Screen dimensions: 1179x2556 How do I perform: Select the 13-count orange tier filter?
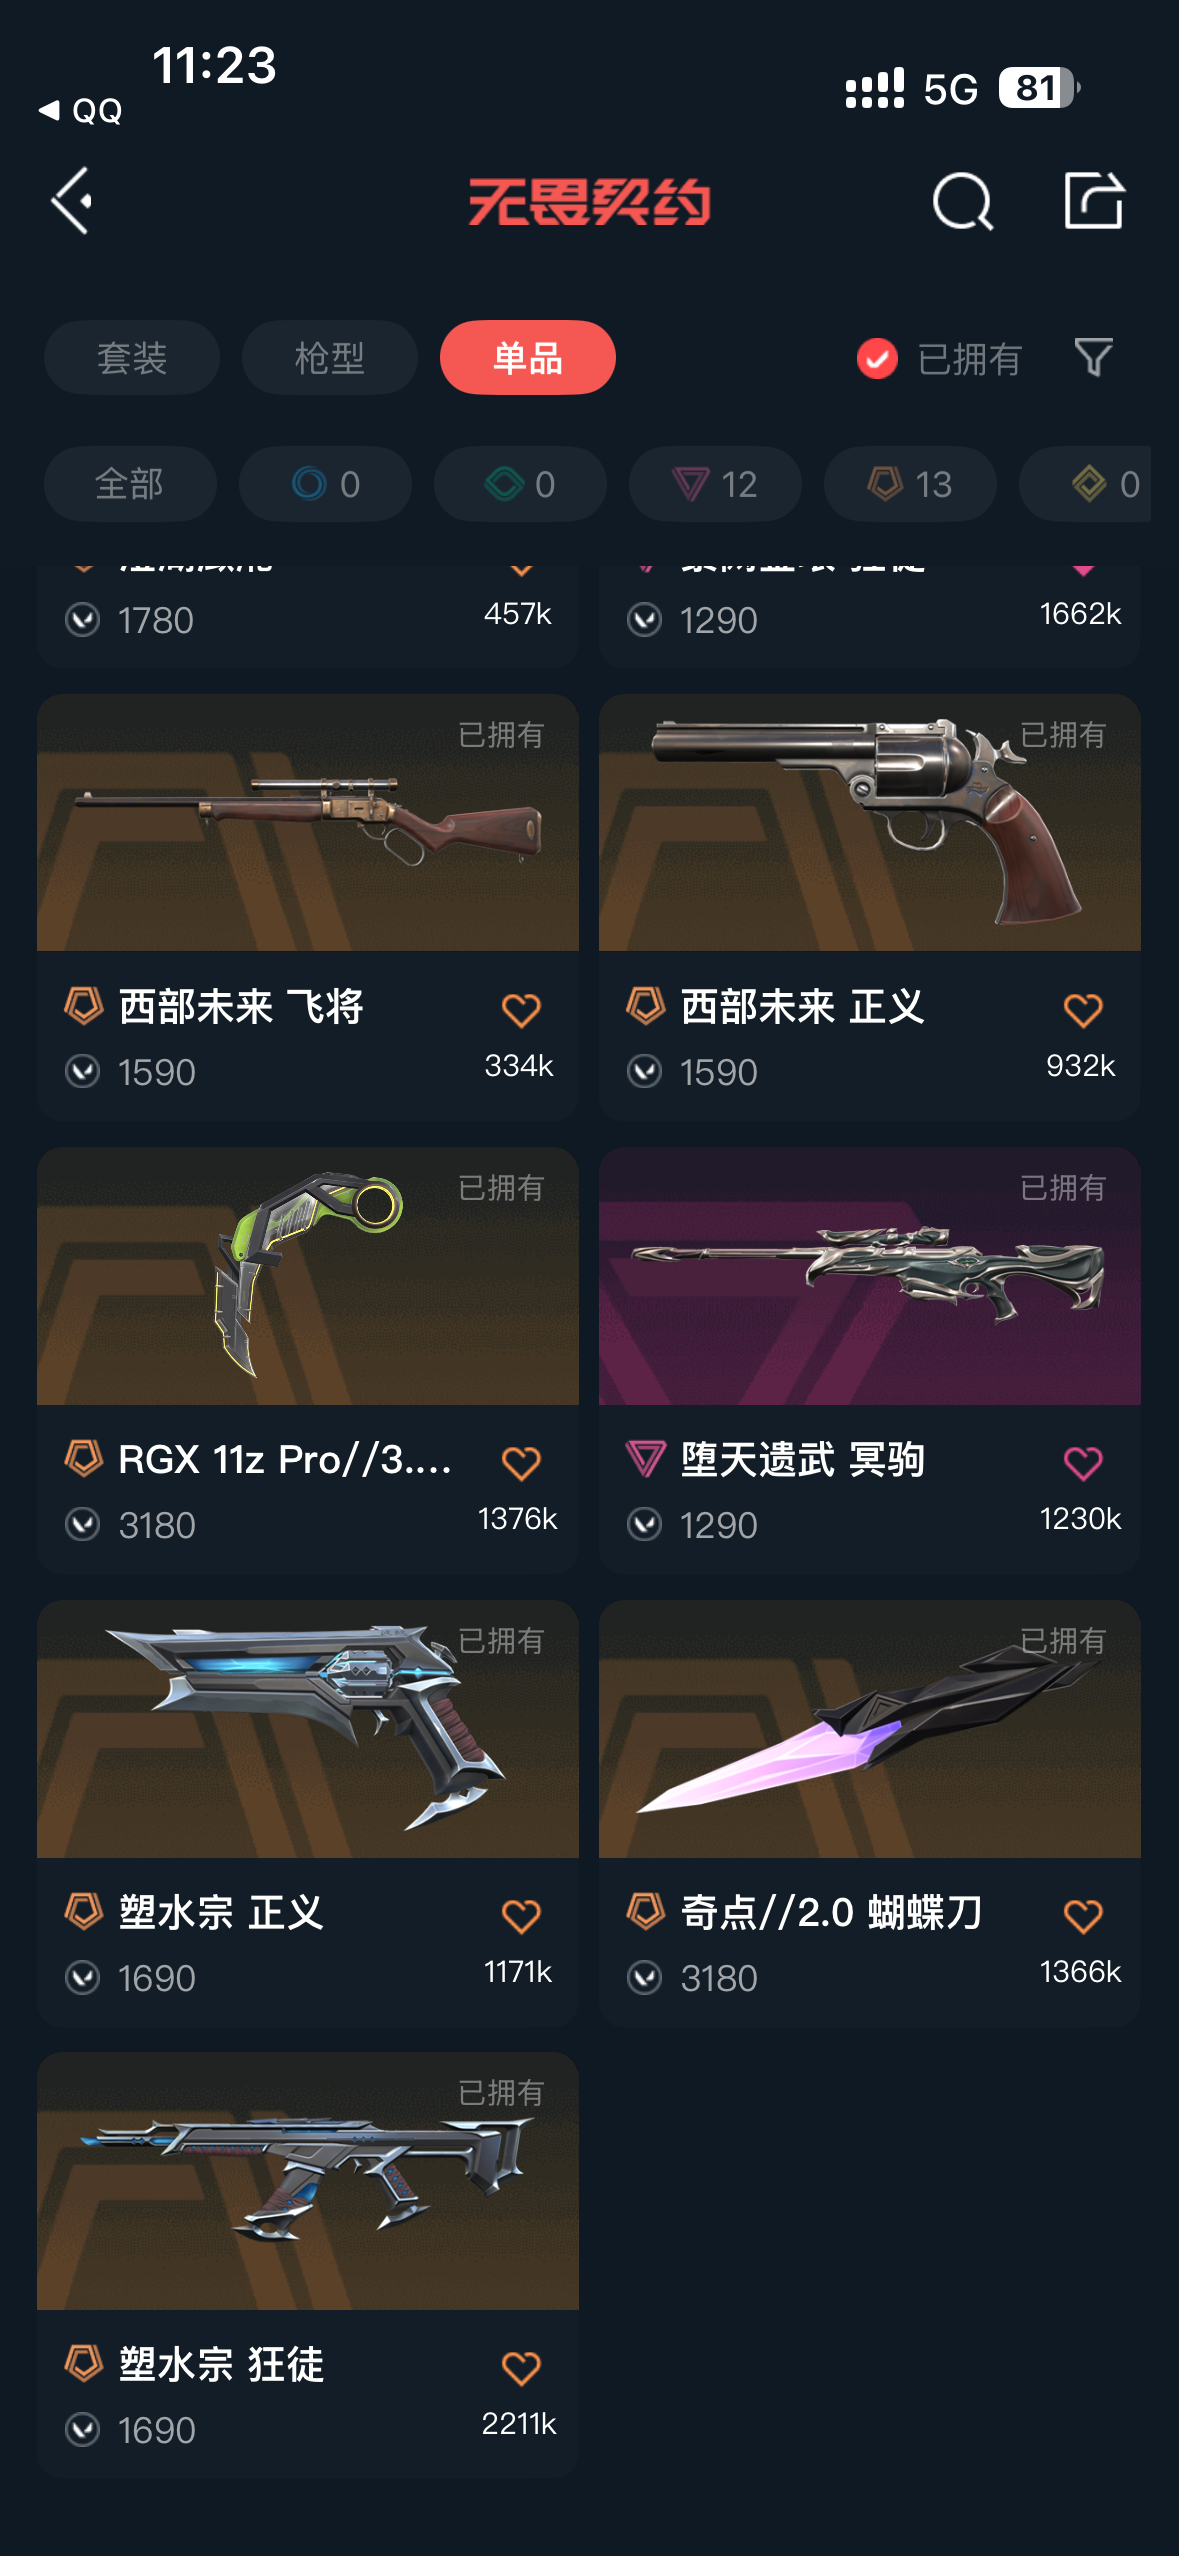tap(910, 484)
